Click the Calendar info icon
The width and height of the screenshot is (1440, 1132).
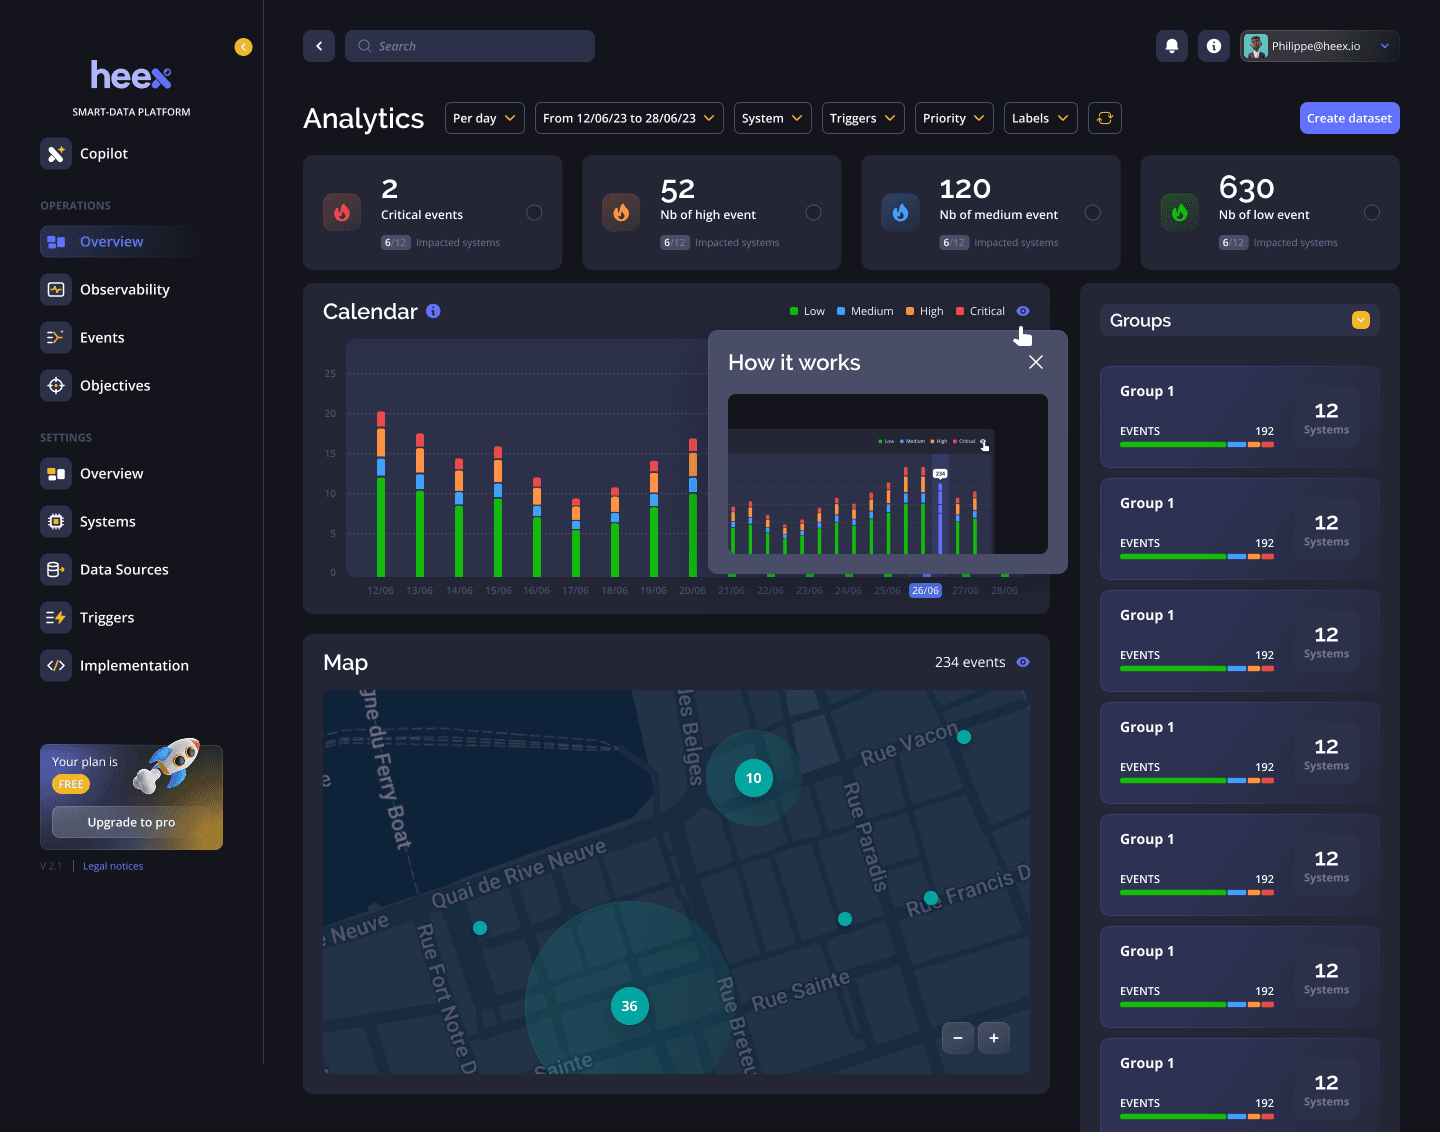click(433, 311)
